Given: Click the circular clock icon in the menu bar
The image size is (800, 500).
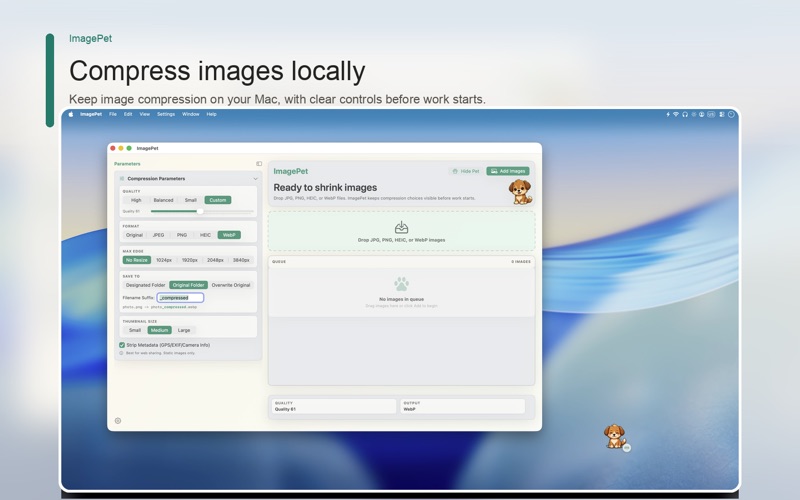Looking at the screenshot, I should tap(731, 114).
